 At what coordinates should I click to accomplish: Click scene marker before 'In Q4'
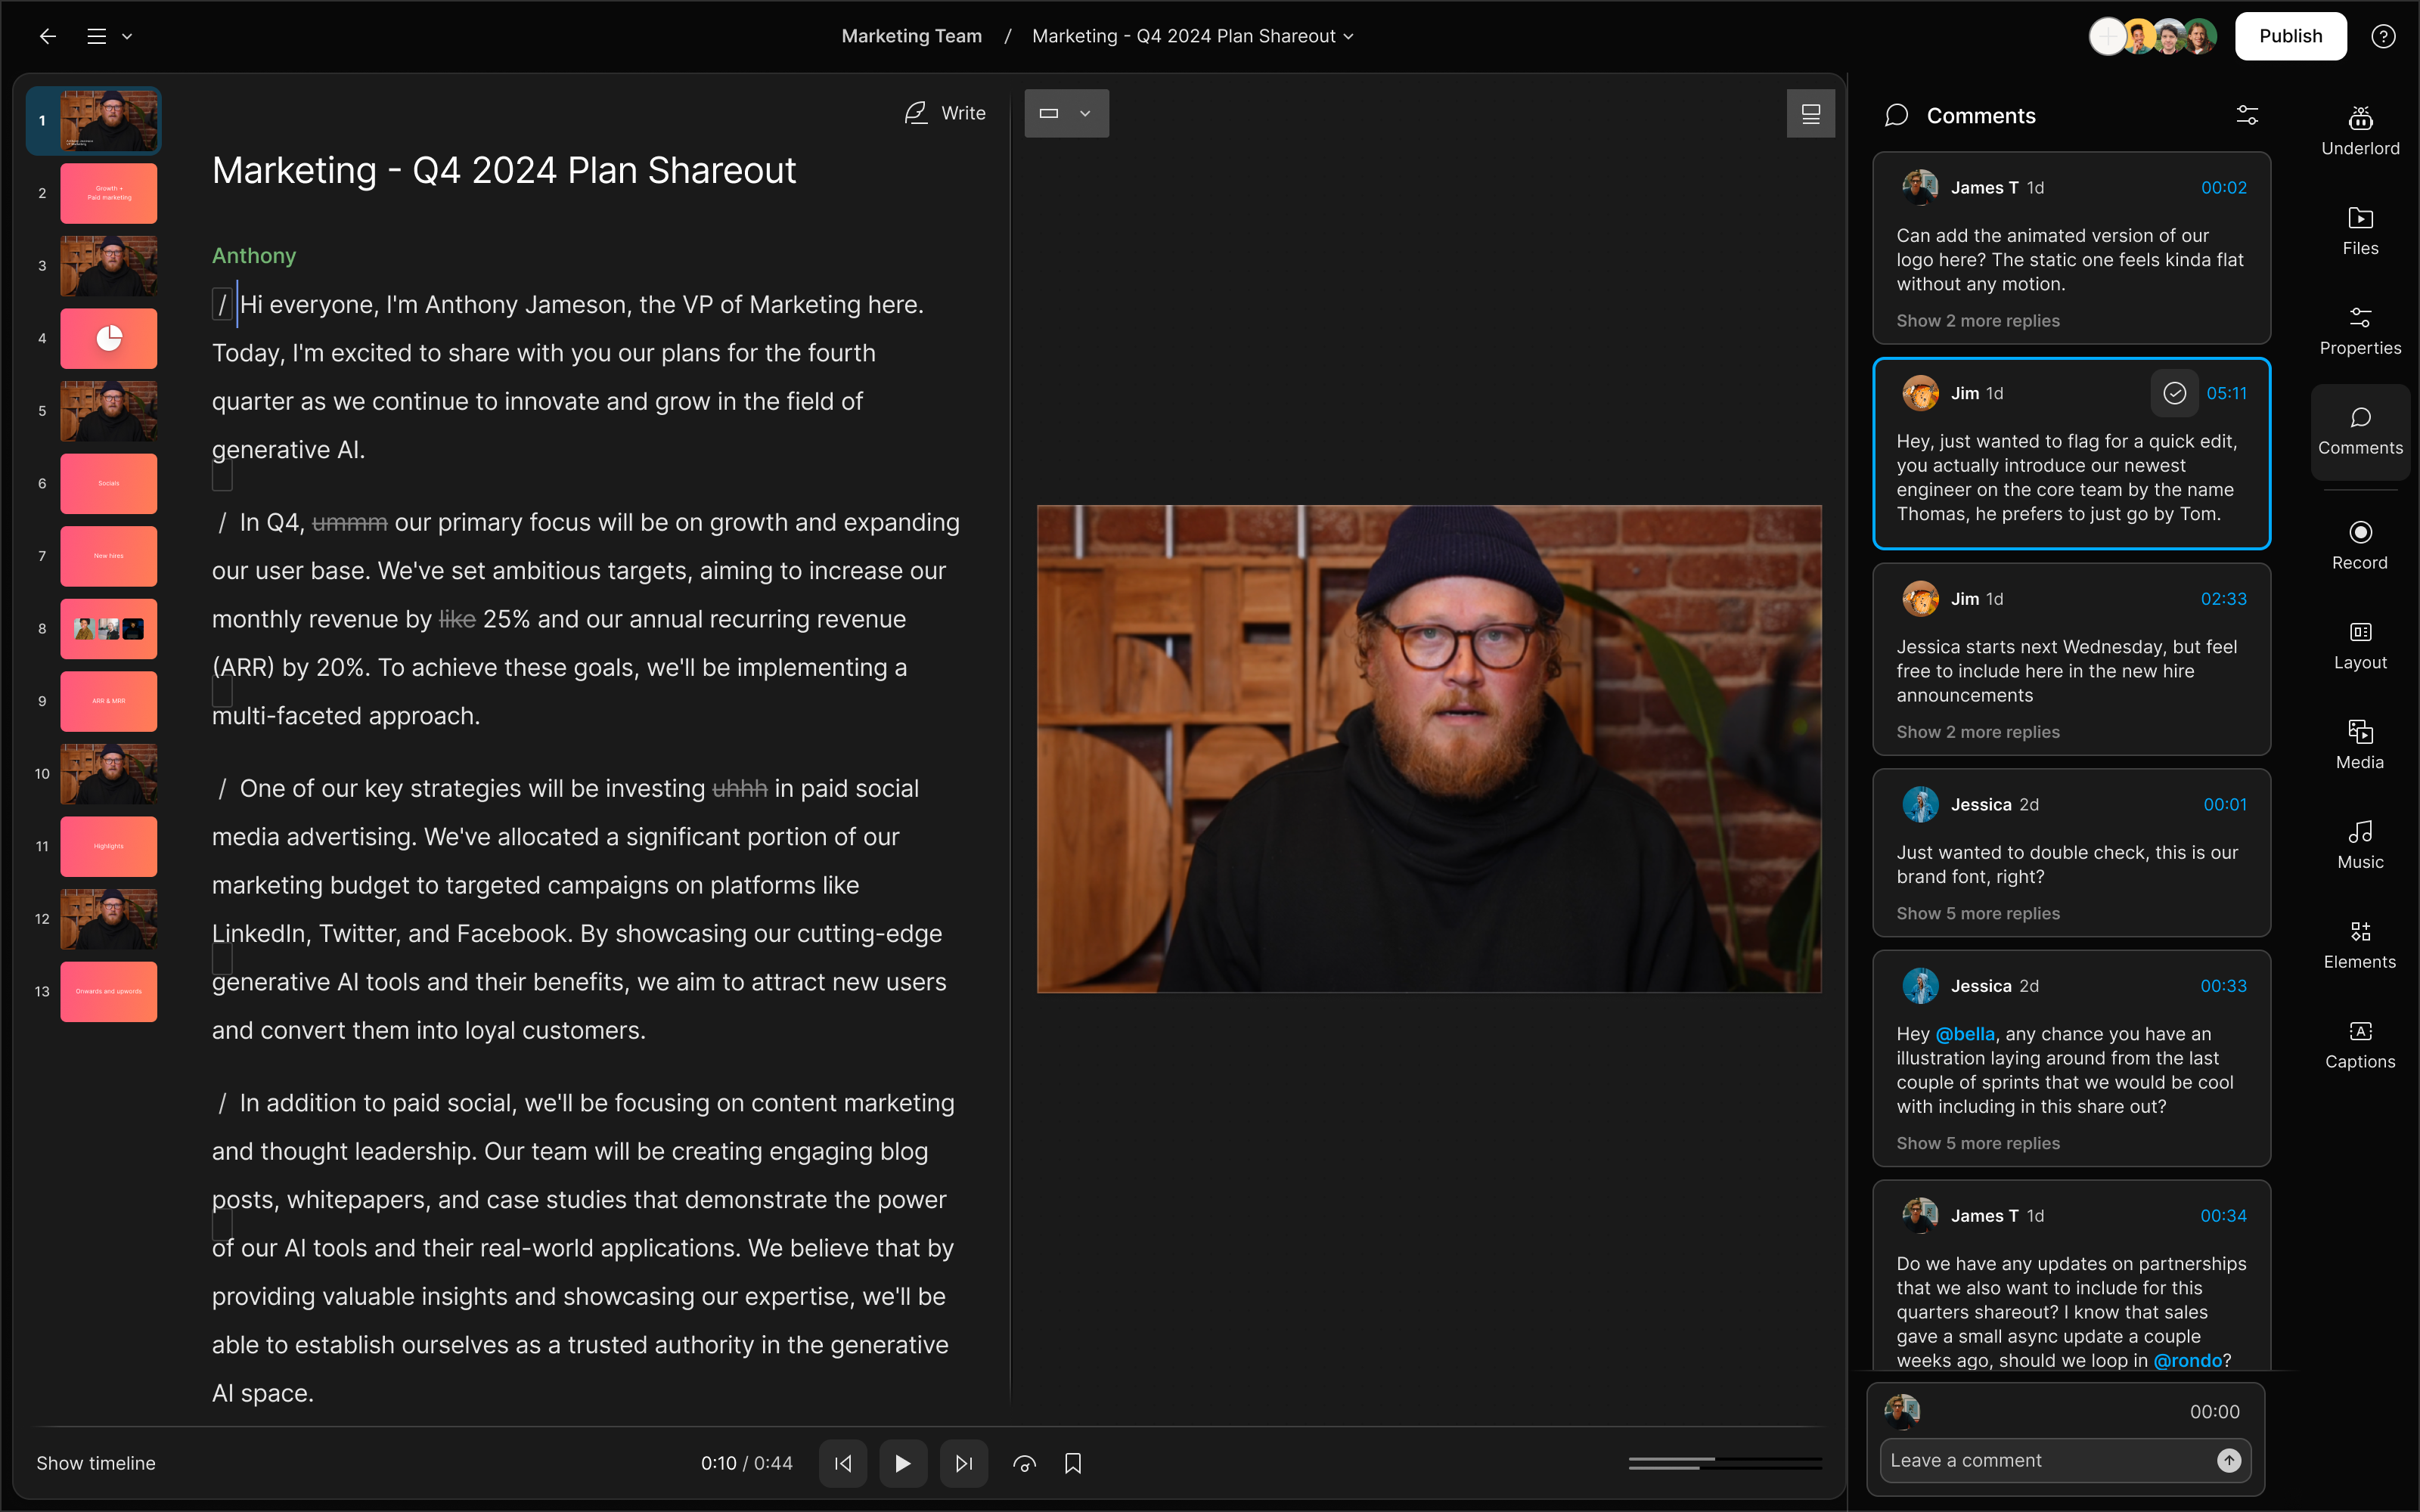pyautogui.click(x=222, y=522)
